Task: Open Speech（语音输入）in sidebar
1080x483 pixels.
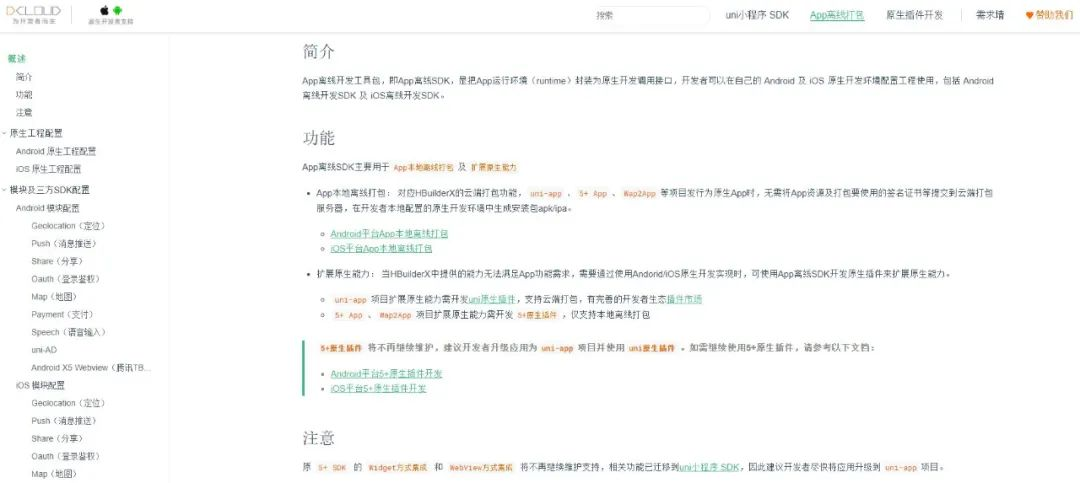Action: [x=68, y=333]
